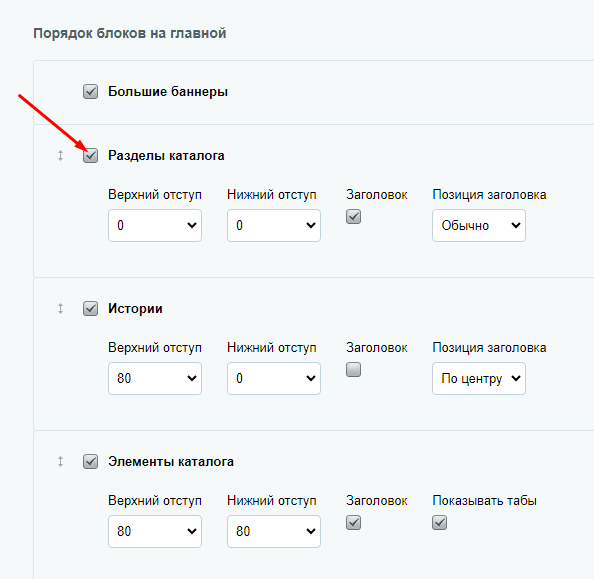Open the По центру position dropdown
The height and width of the screenshot is (579, 594).
(479, 378)
